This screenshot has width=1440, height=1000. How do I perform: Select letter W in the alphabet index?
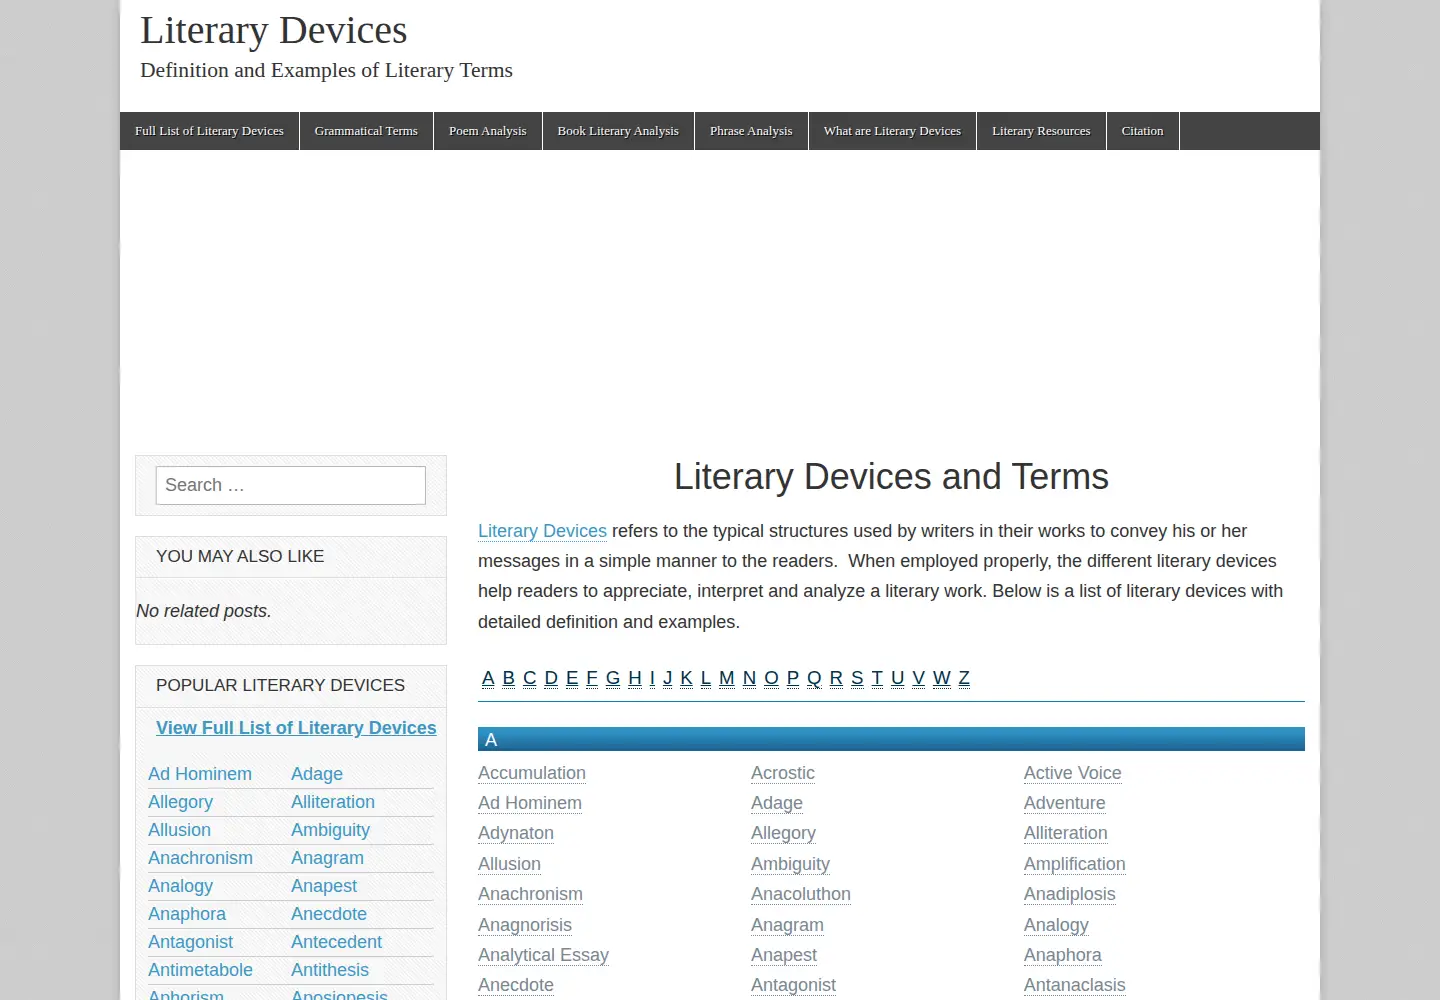[x=942, y=678]
